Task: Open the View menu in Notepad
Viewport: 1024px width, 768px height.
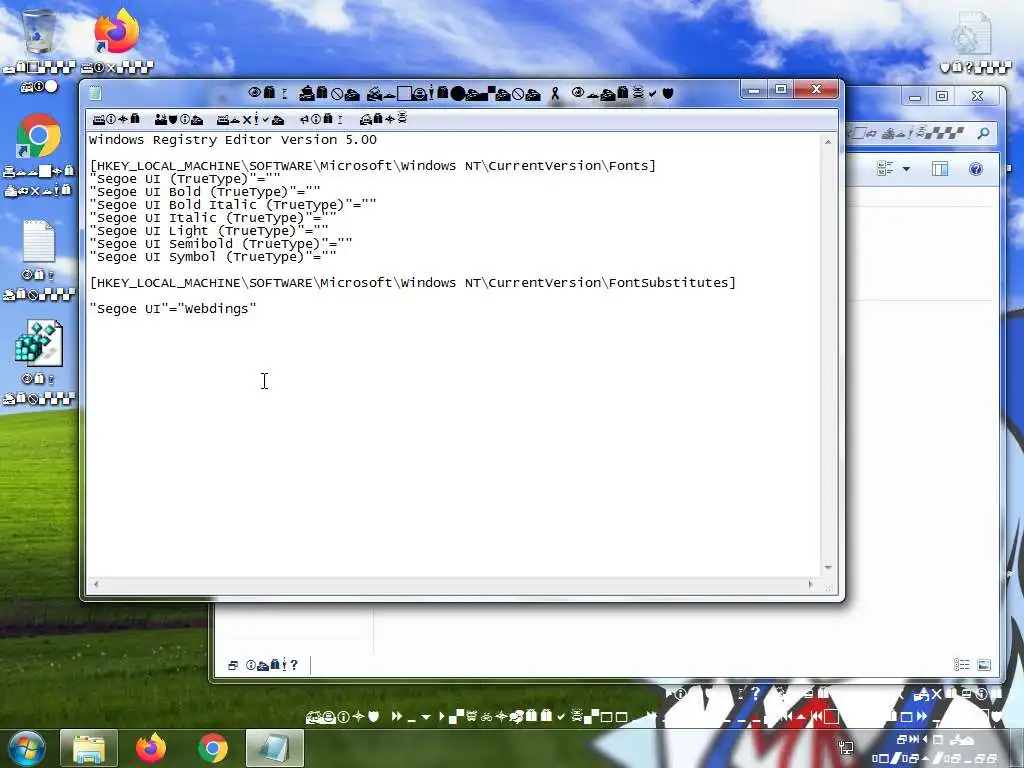Action: (321, 119)
